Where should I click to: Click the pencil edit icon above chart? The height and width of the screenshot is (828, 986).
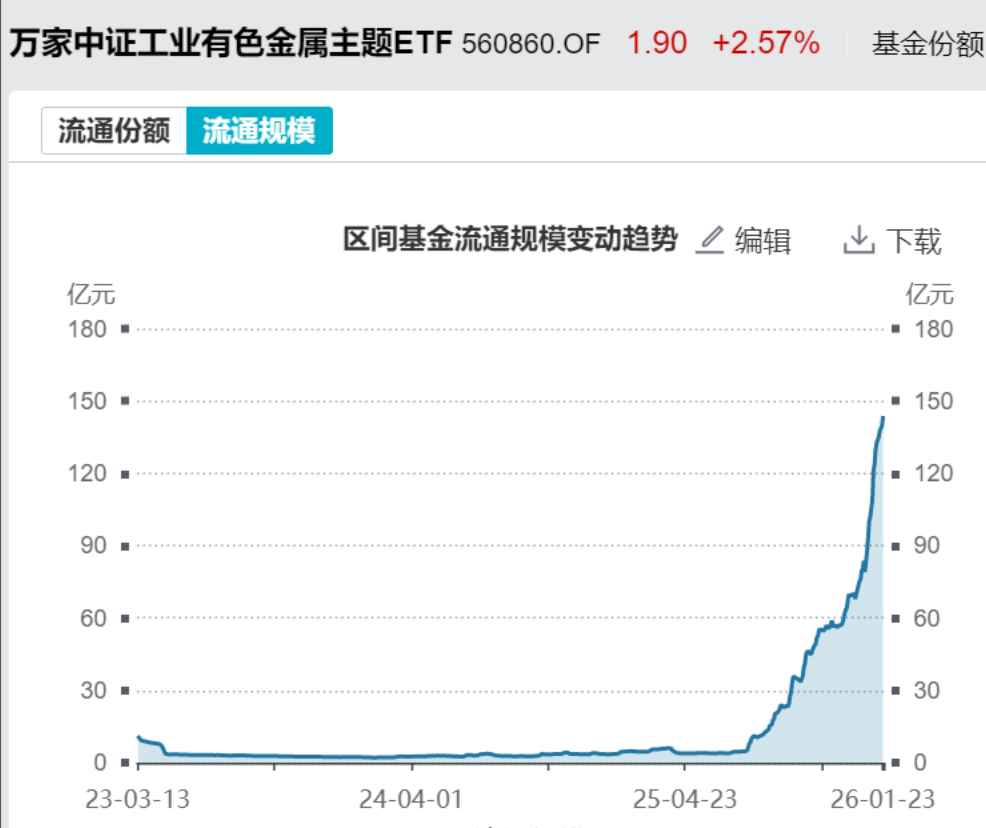pos(709,241)
